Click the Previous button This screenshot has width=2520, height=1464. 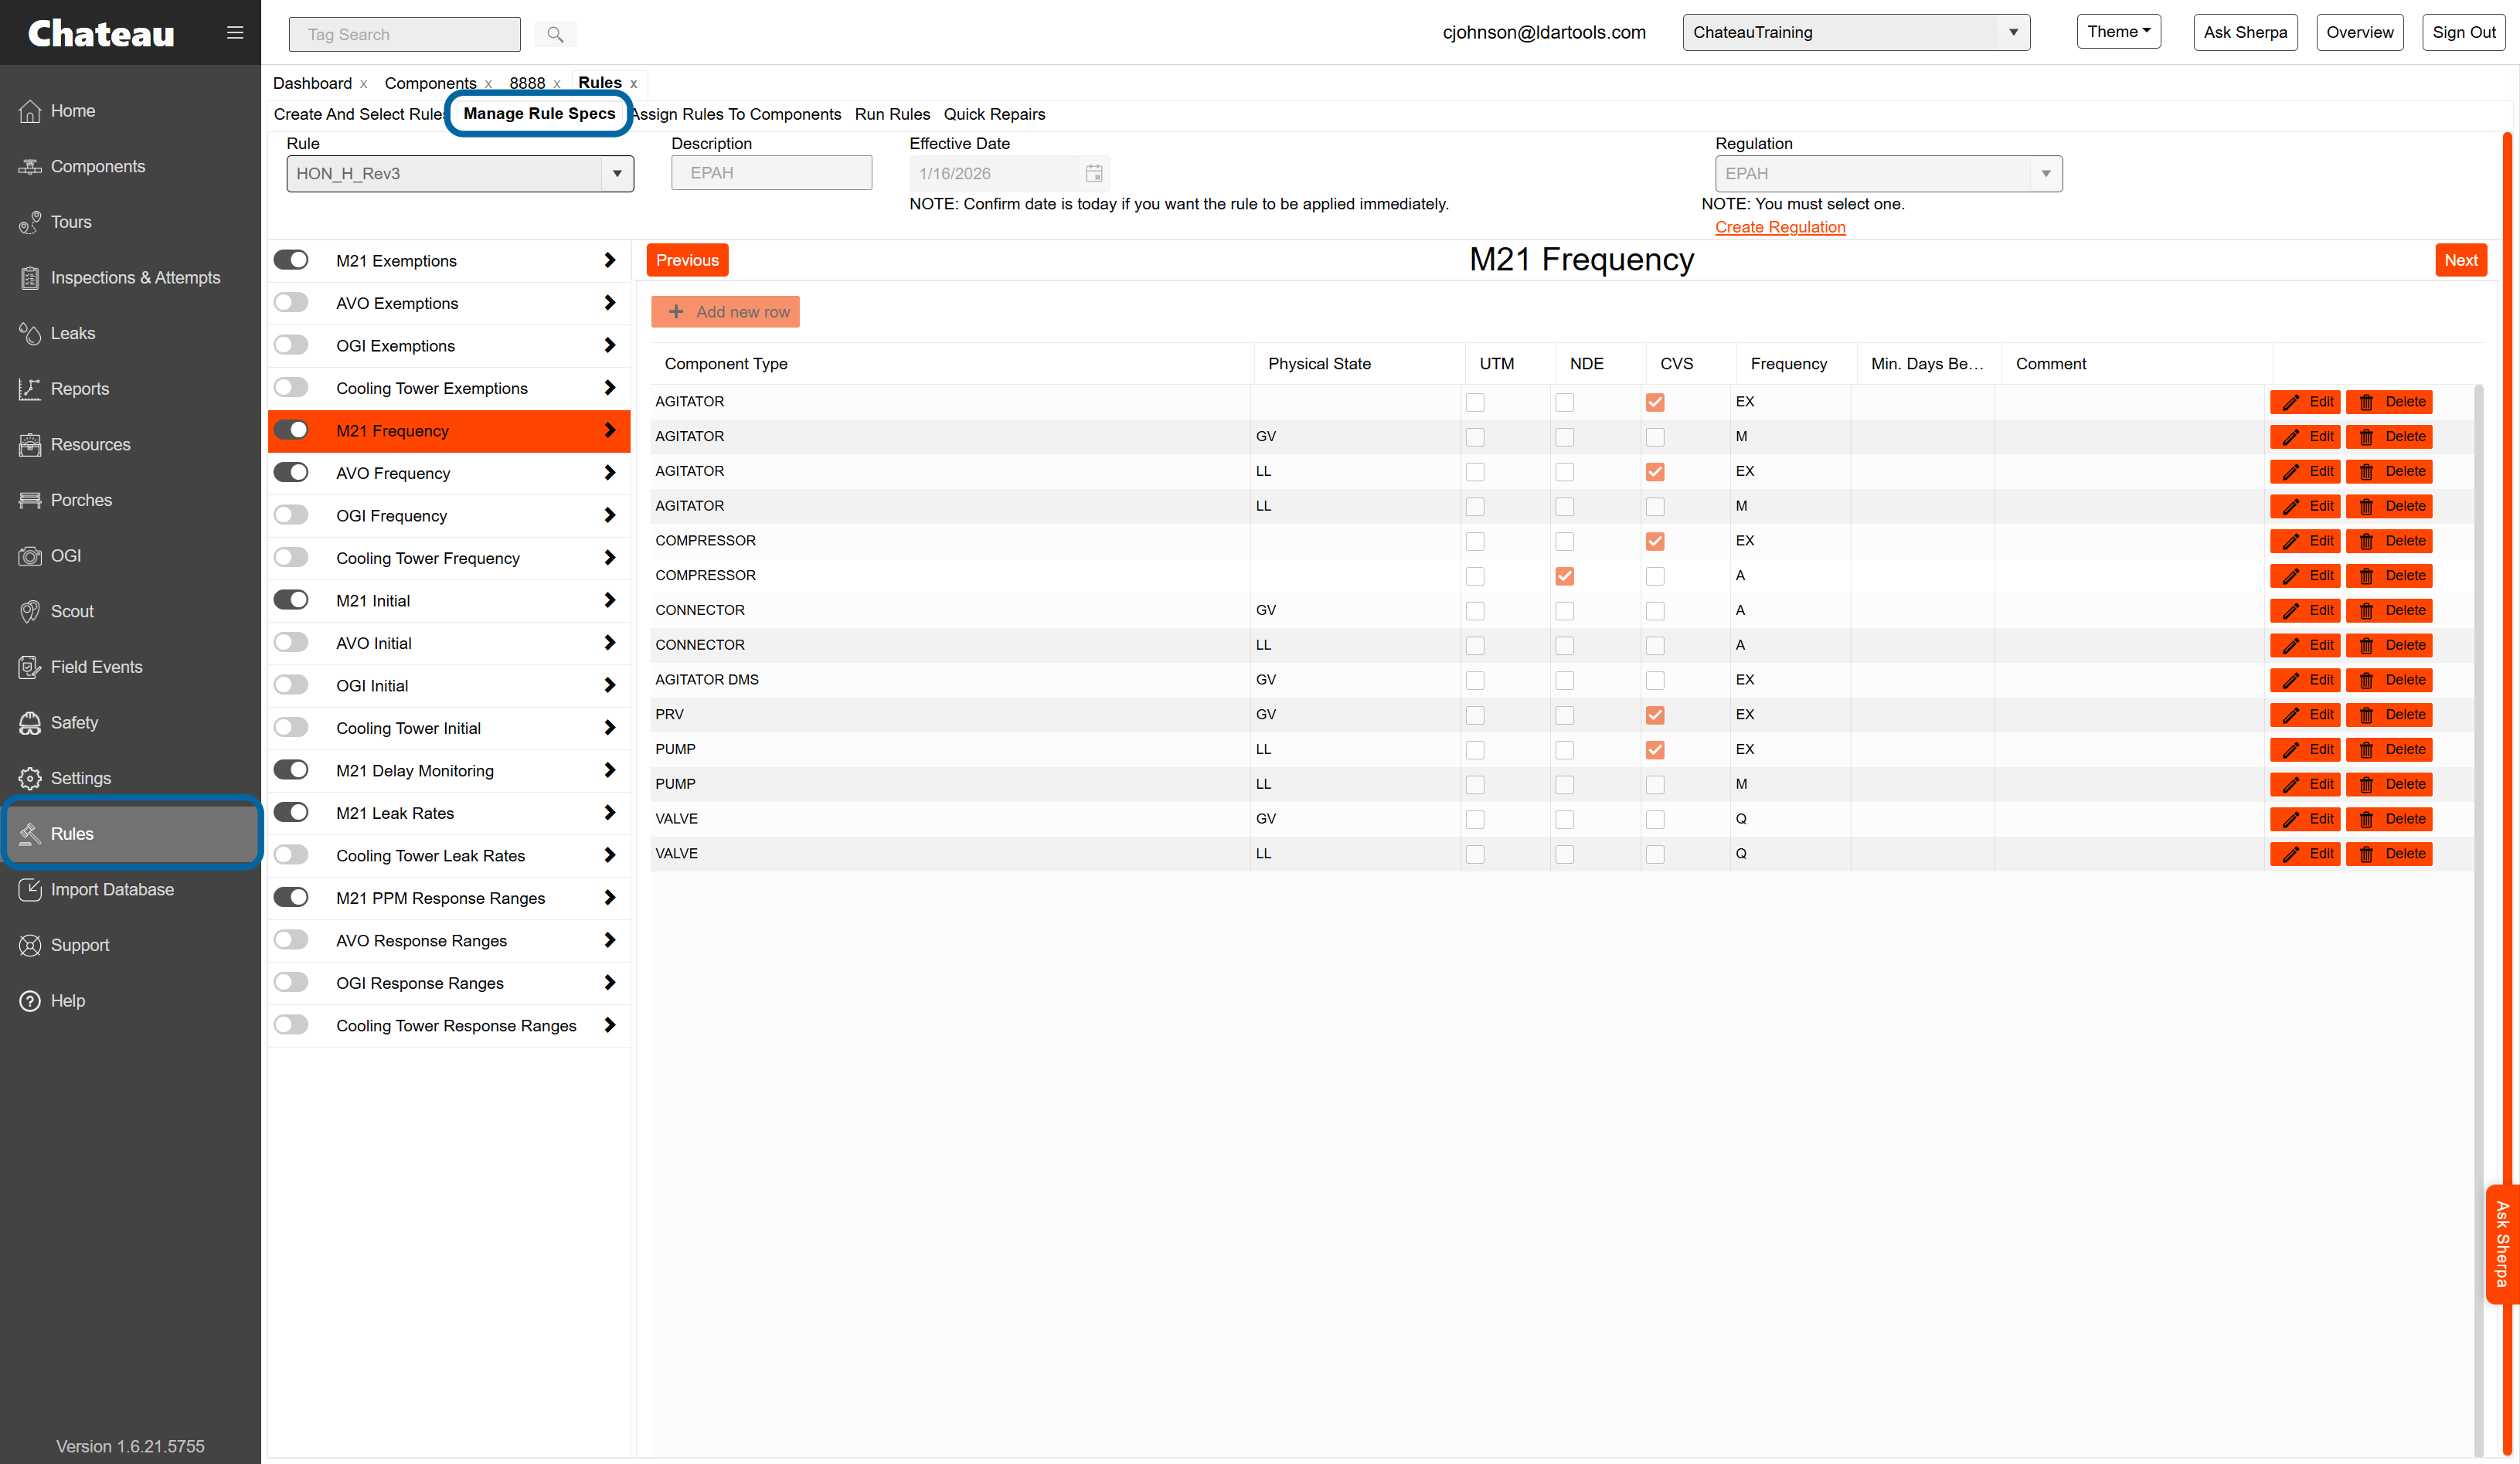tap(687, 260)
